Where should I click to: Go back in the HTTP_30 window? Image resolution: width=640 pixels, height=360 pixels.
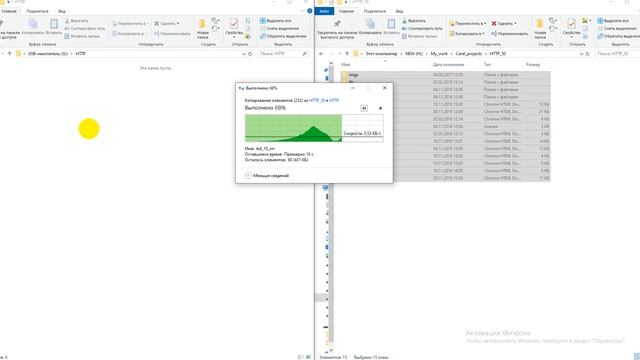pyautogui.click(x=321, y=53)
